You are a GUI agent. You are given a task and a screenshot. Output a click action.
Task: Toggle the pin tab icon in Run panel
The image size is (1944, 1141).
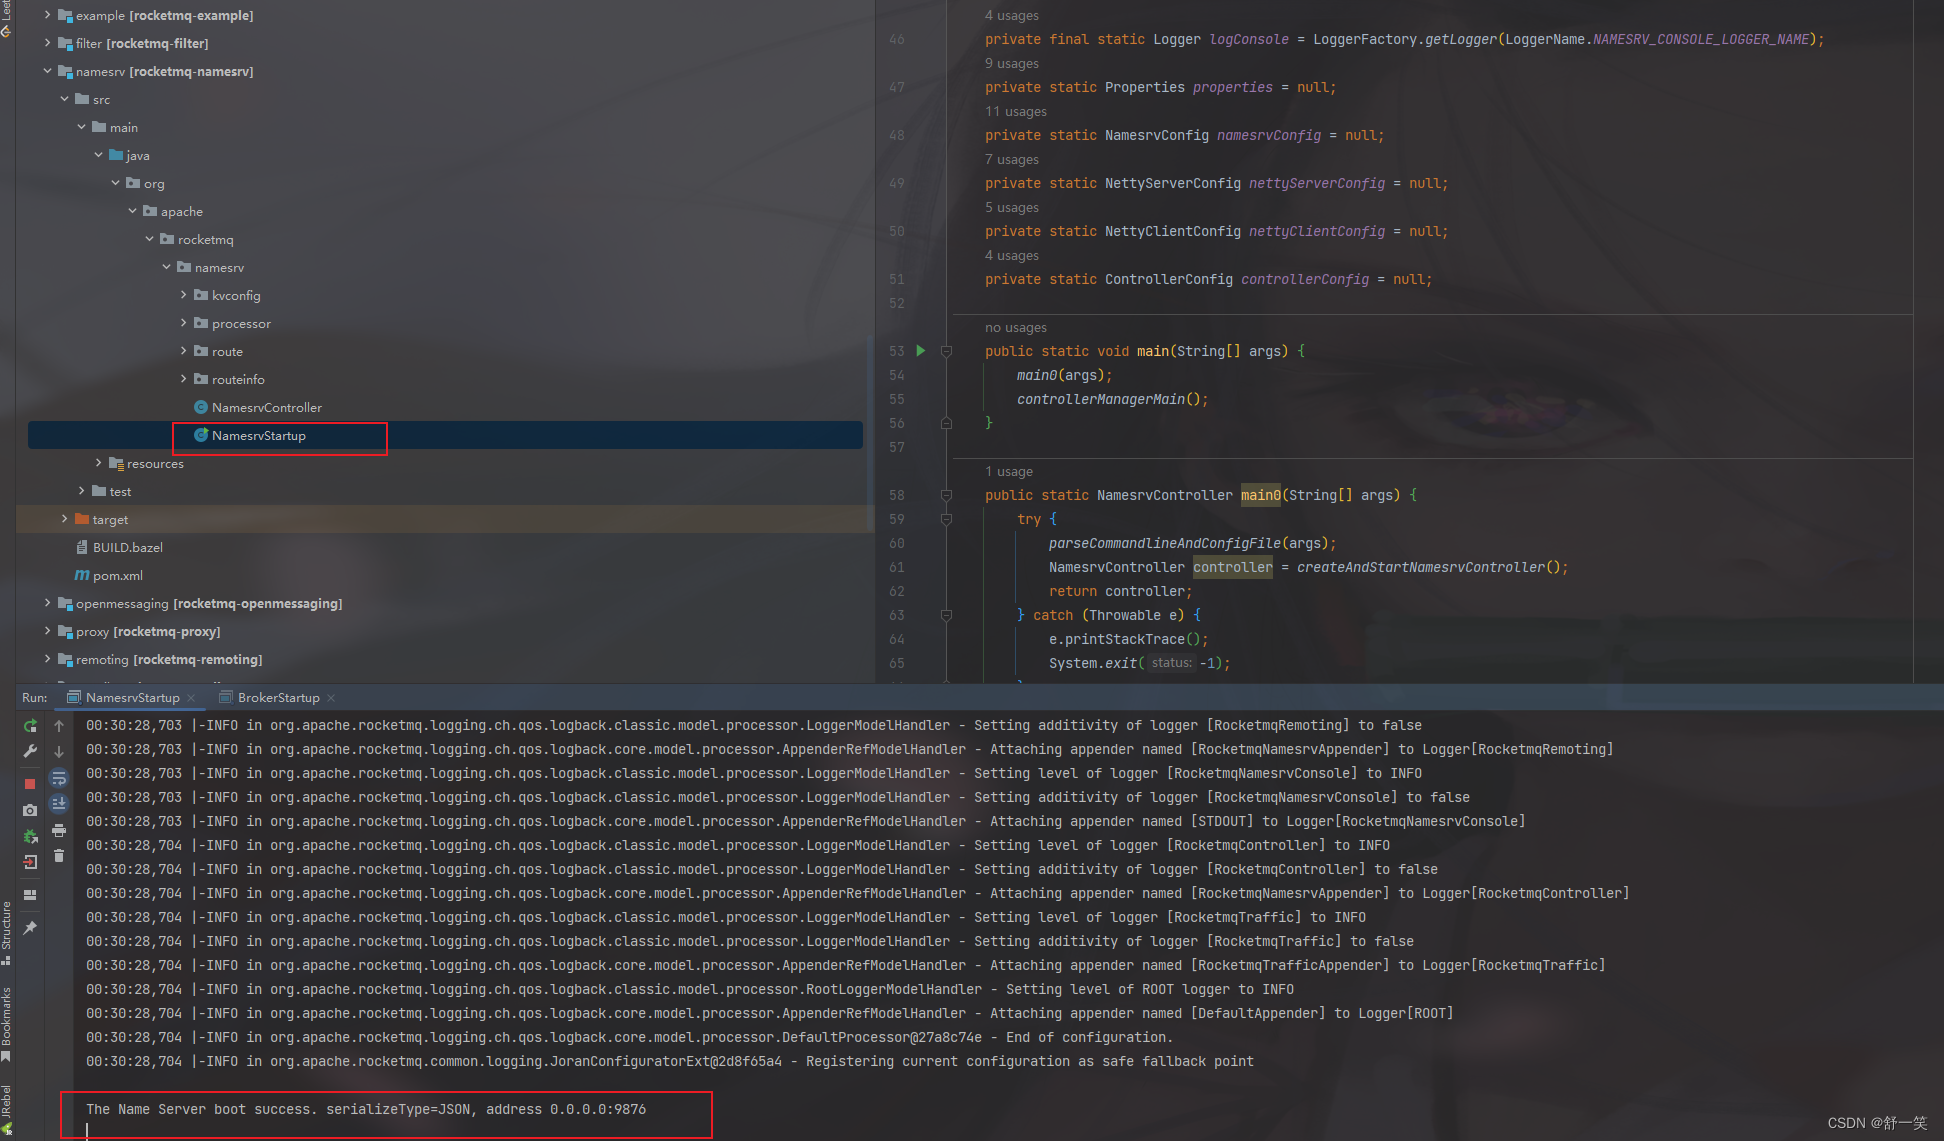pos(30,928)
